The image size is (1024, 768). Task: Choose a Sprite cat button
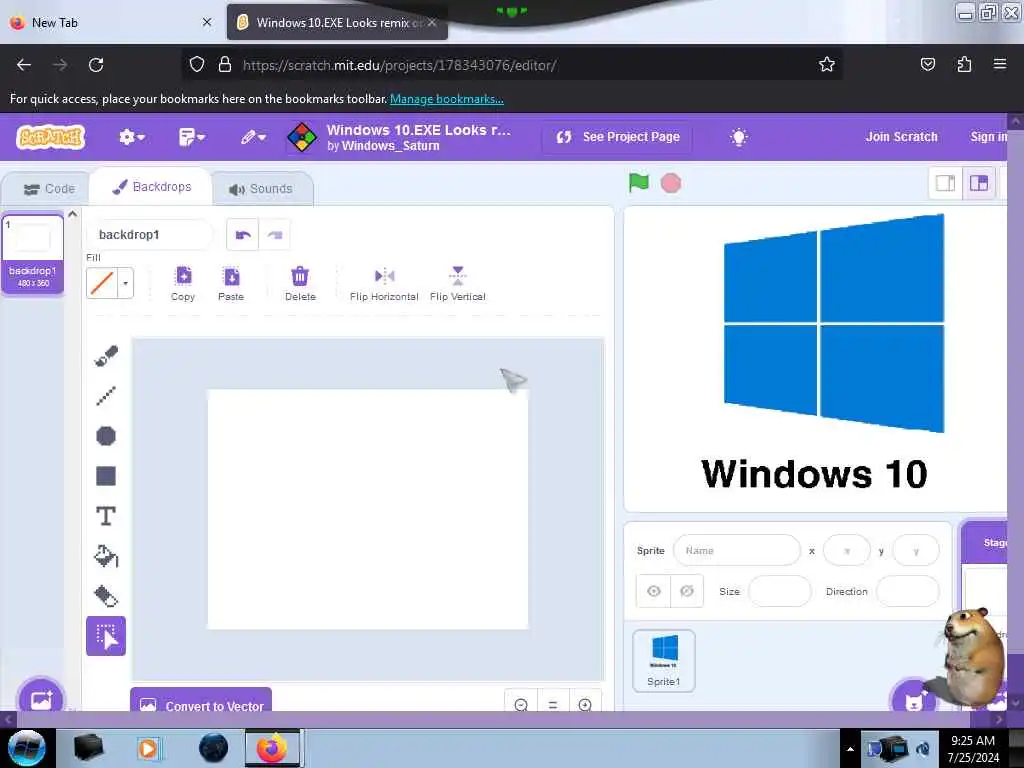[x=914, y=700]
